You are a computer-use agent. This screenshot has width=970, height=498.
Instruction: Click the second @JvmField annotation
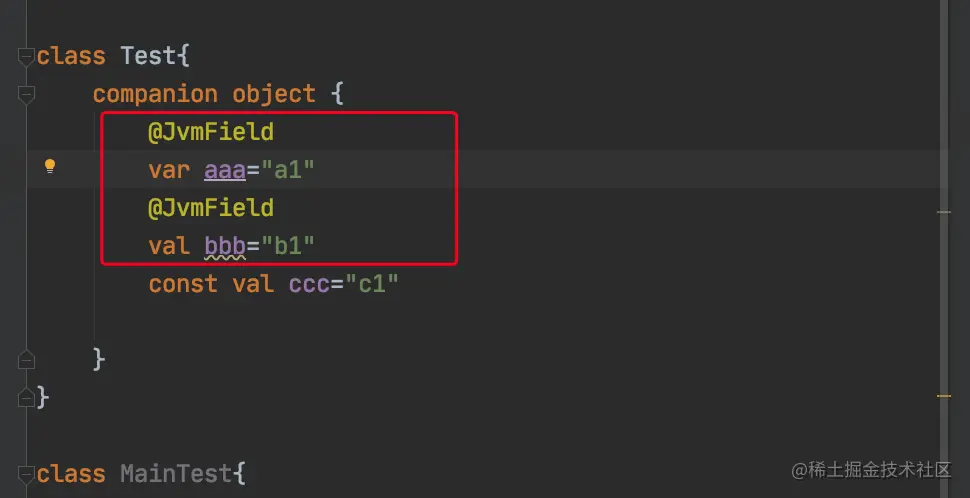click(210, 208)
